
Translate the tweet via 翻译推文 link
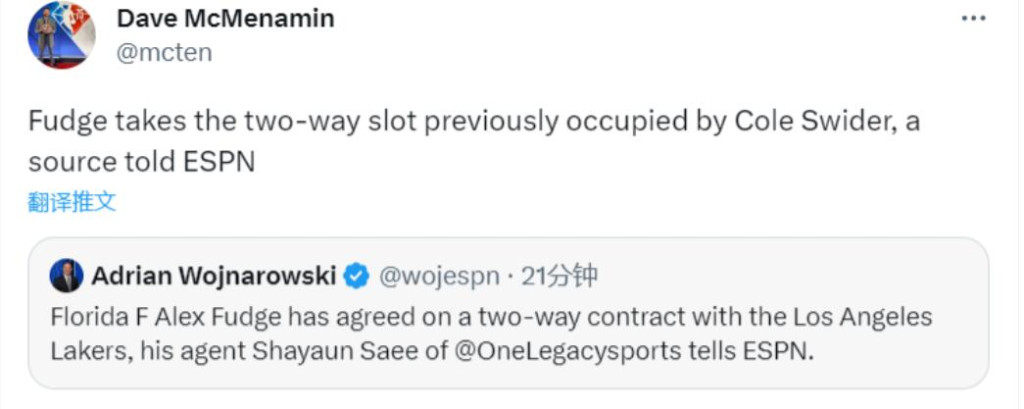pyautogui.click(x=72, y=201)
